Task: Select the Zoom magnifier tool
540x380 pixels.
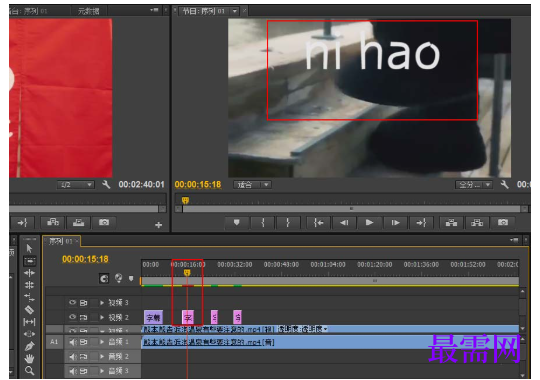Action: point(29,371)
